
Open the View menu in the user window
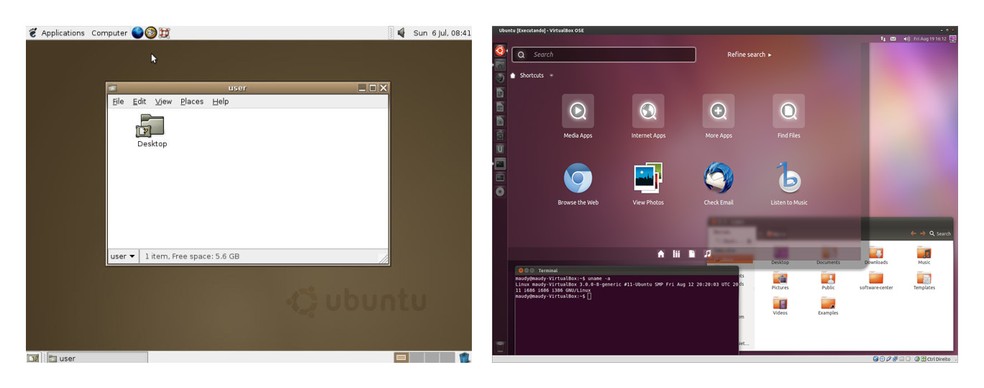click(x=163, y=101)
